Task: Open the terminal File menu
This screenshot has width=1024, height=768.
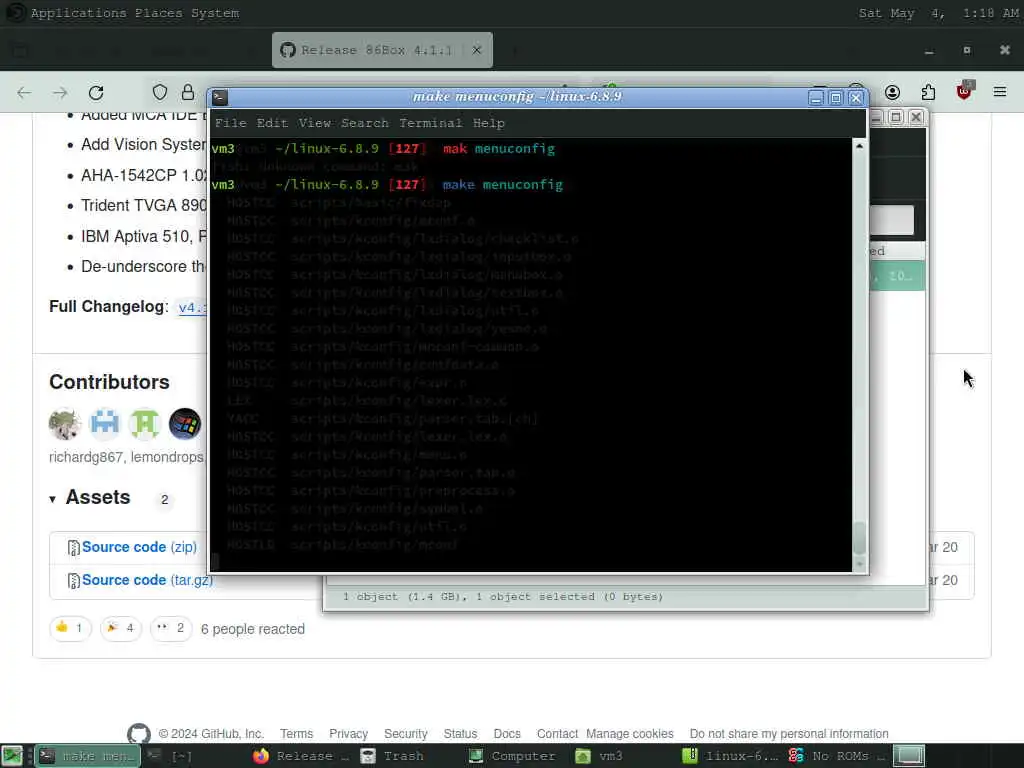Action: [231, 123]
